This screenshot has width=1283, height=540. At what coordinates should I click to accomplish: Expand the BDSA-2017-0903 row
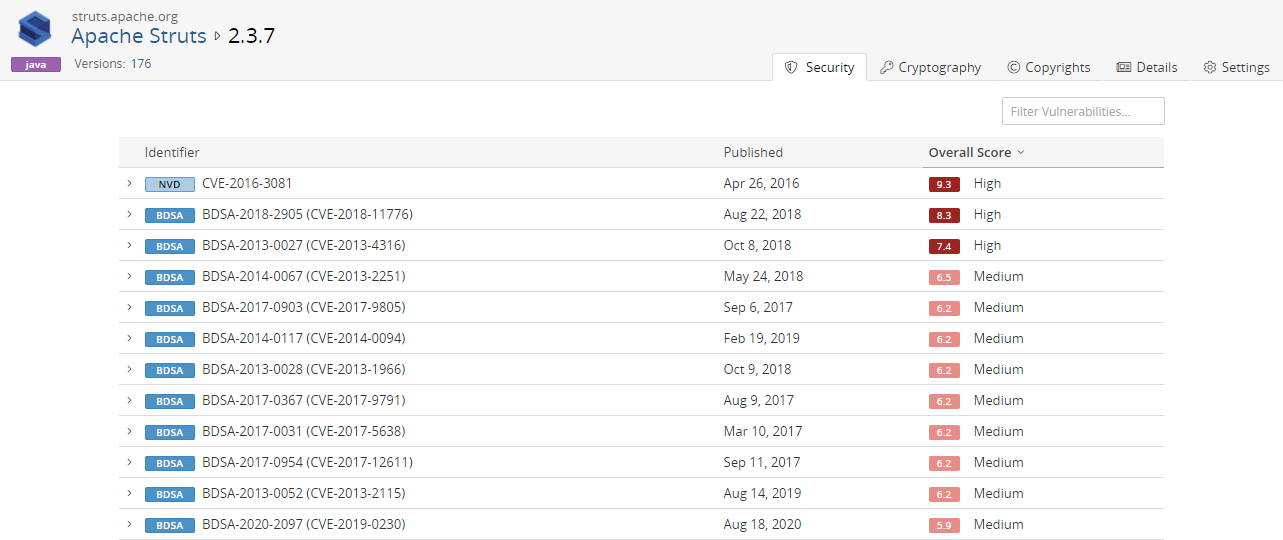pyautogui.click(x=129, y=307)
